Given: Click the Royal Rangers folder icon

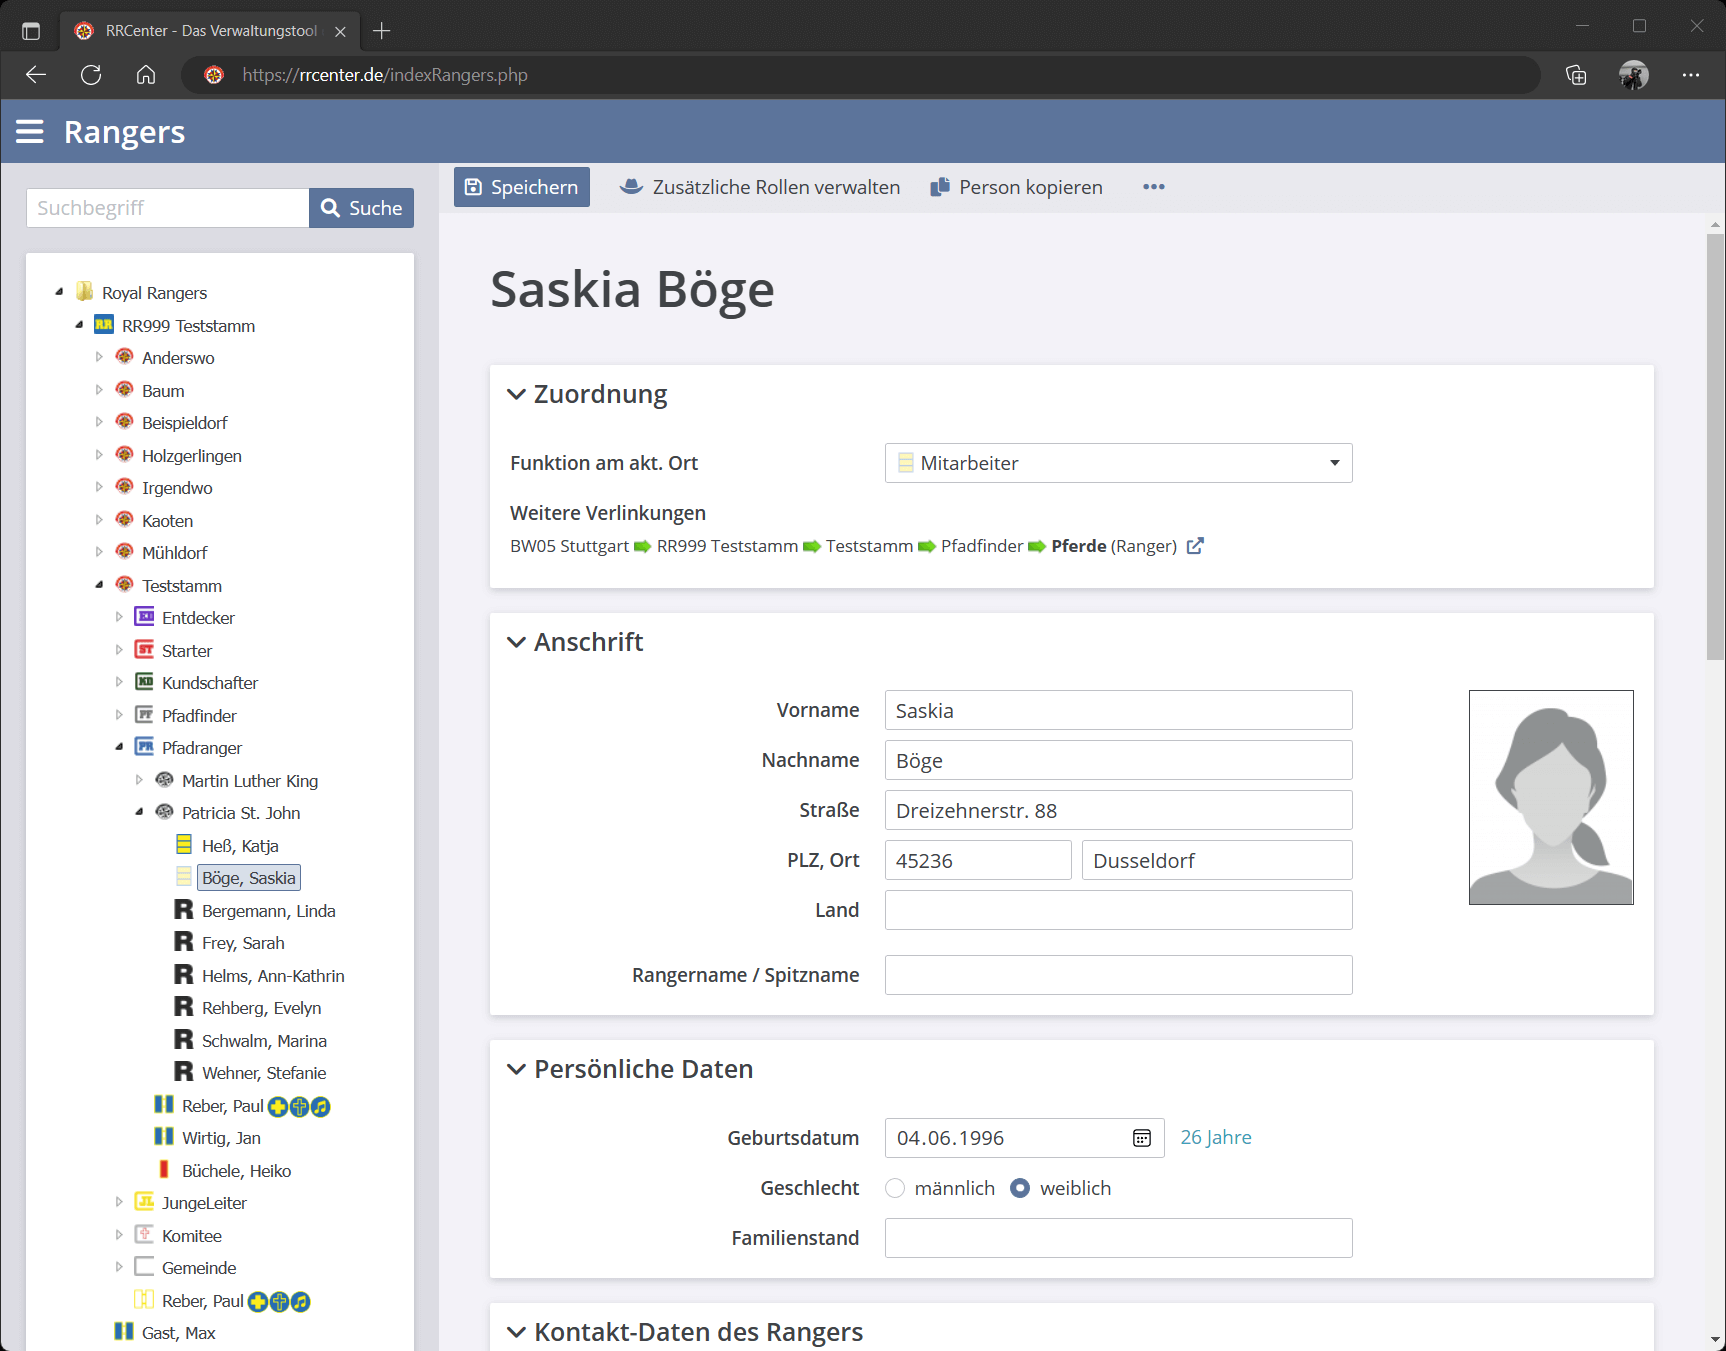Looking at the screenshot, I should point(85,292).
